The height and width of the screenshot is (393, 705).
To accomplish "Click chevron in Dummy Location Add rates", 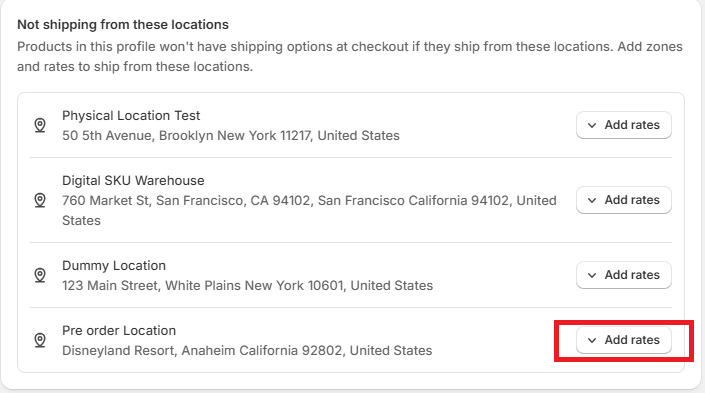I will [x=592, y=275].
